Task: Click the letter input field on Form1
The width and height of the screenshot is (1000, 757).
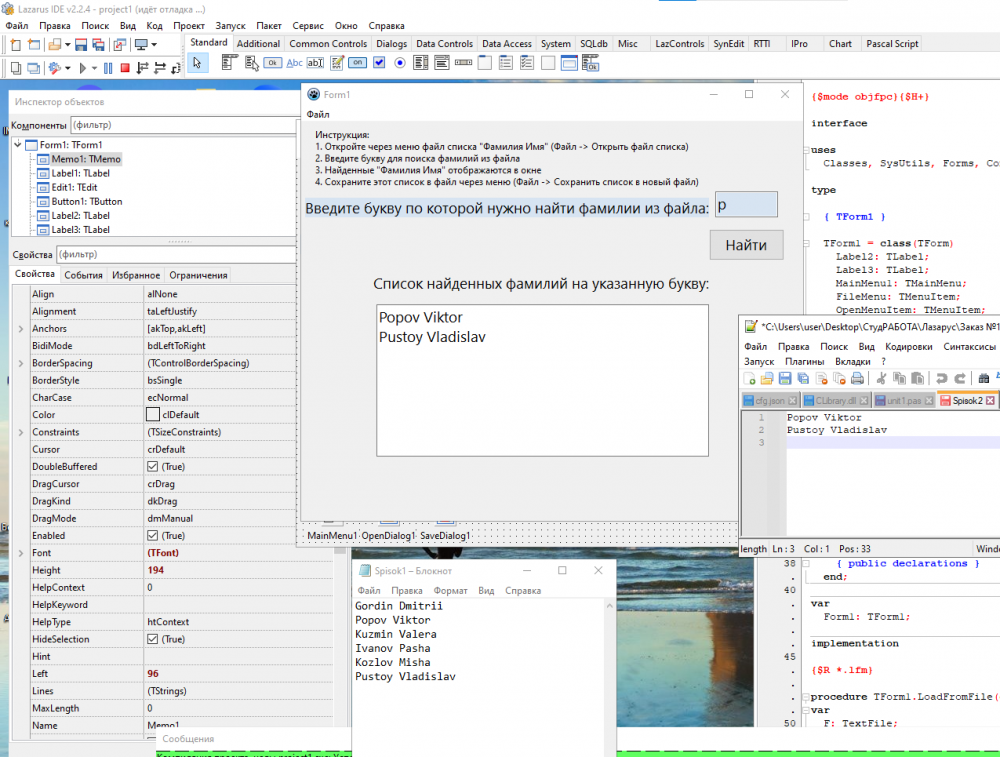Action: pos(746,205)
